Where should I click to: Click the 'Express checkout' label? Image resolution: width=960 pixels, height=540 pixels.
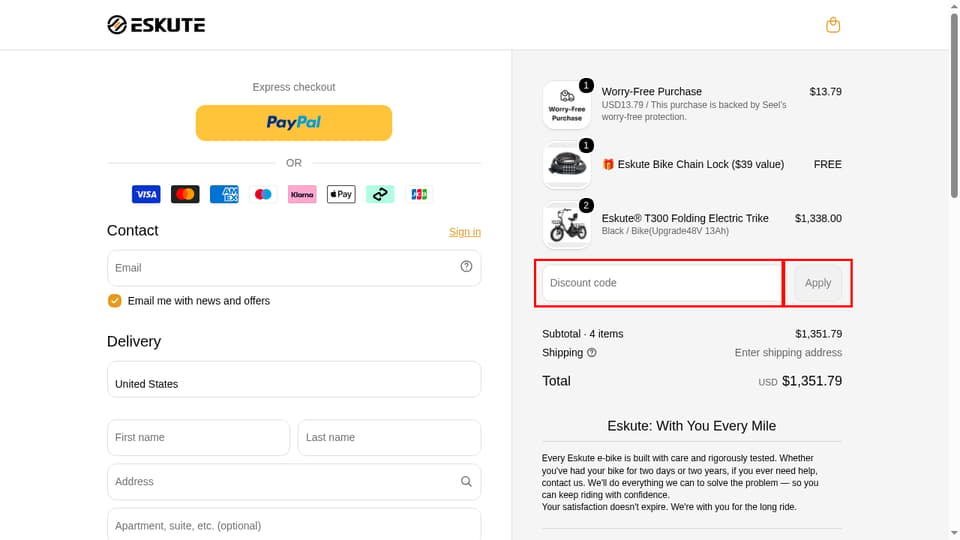294,87
